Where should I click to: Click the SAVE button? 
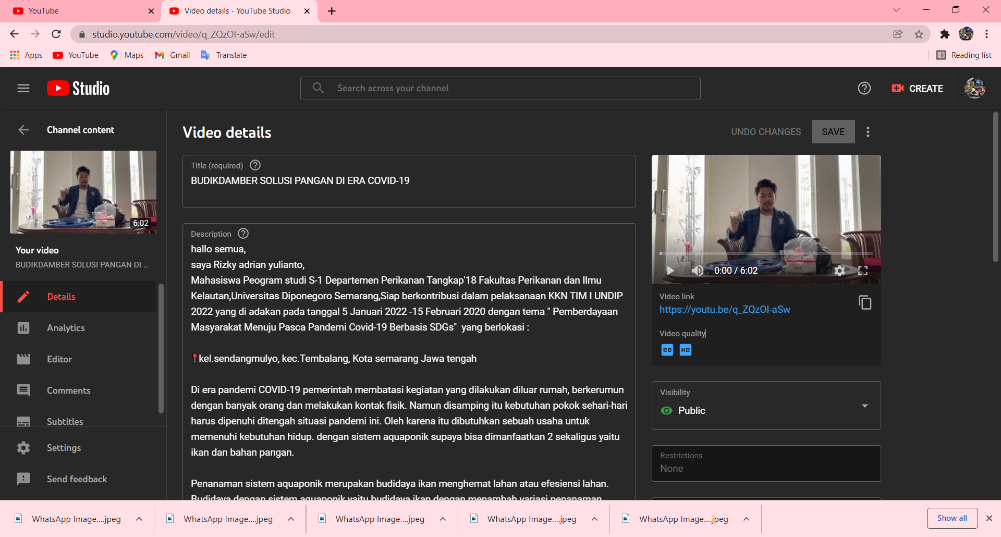coord(833,132)
